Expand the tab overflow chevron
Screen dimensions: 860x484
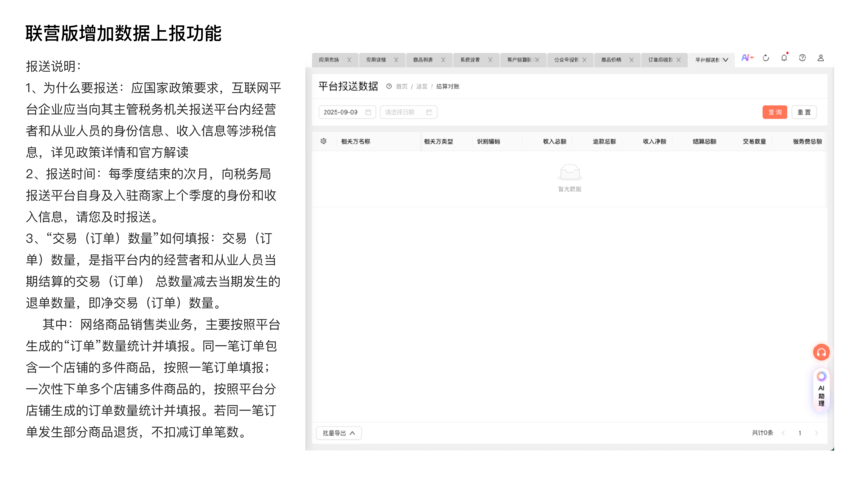coord(725,60)
